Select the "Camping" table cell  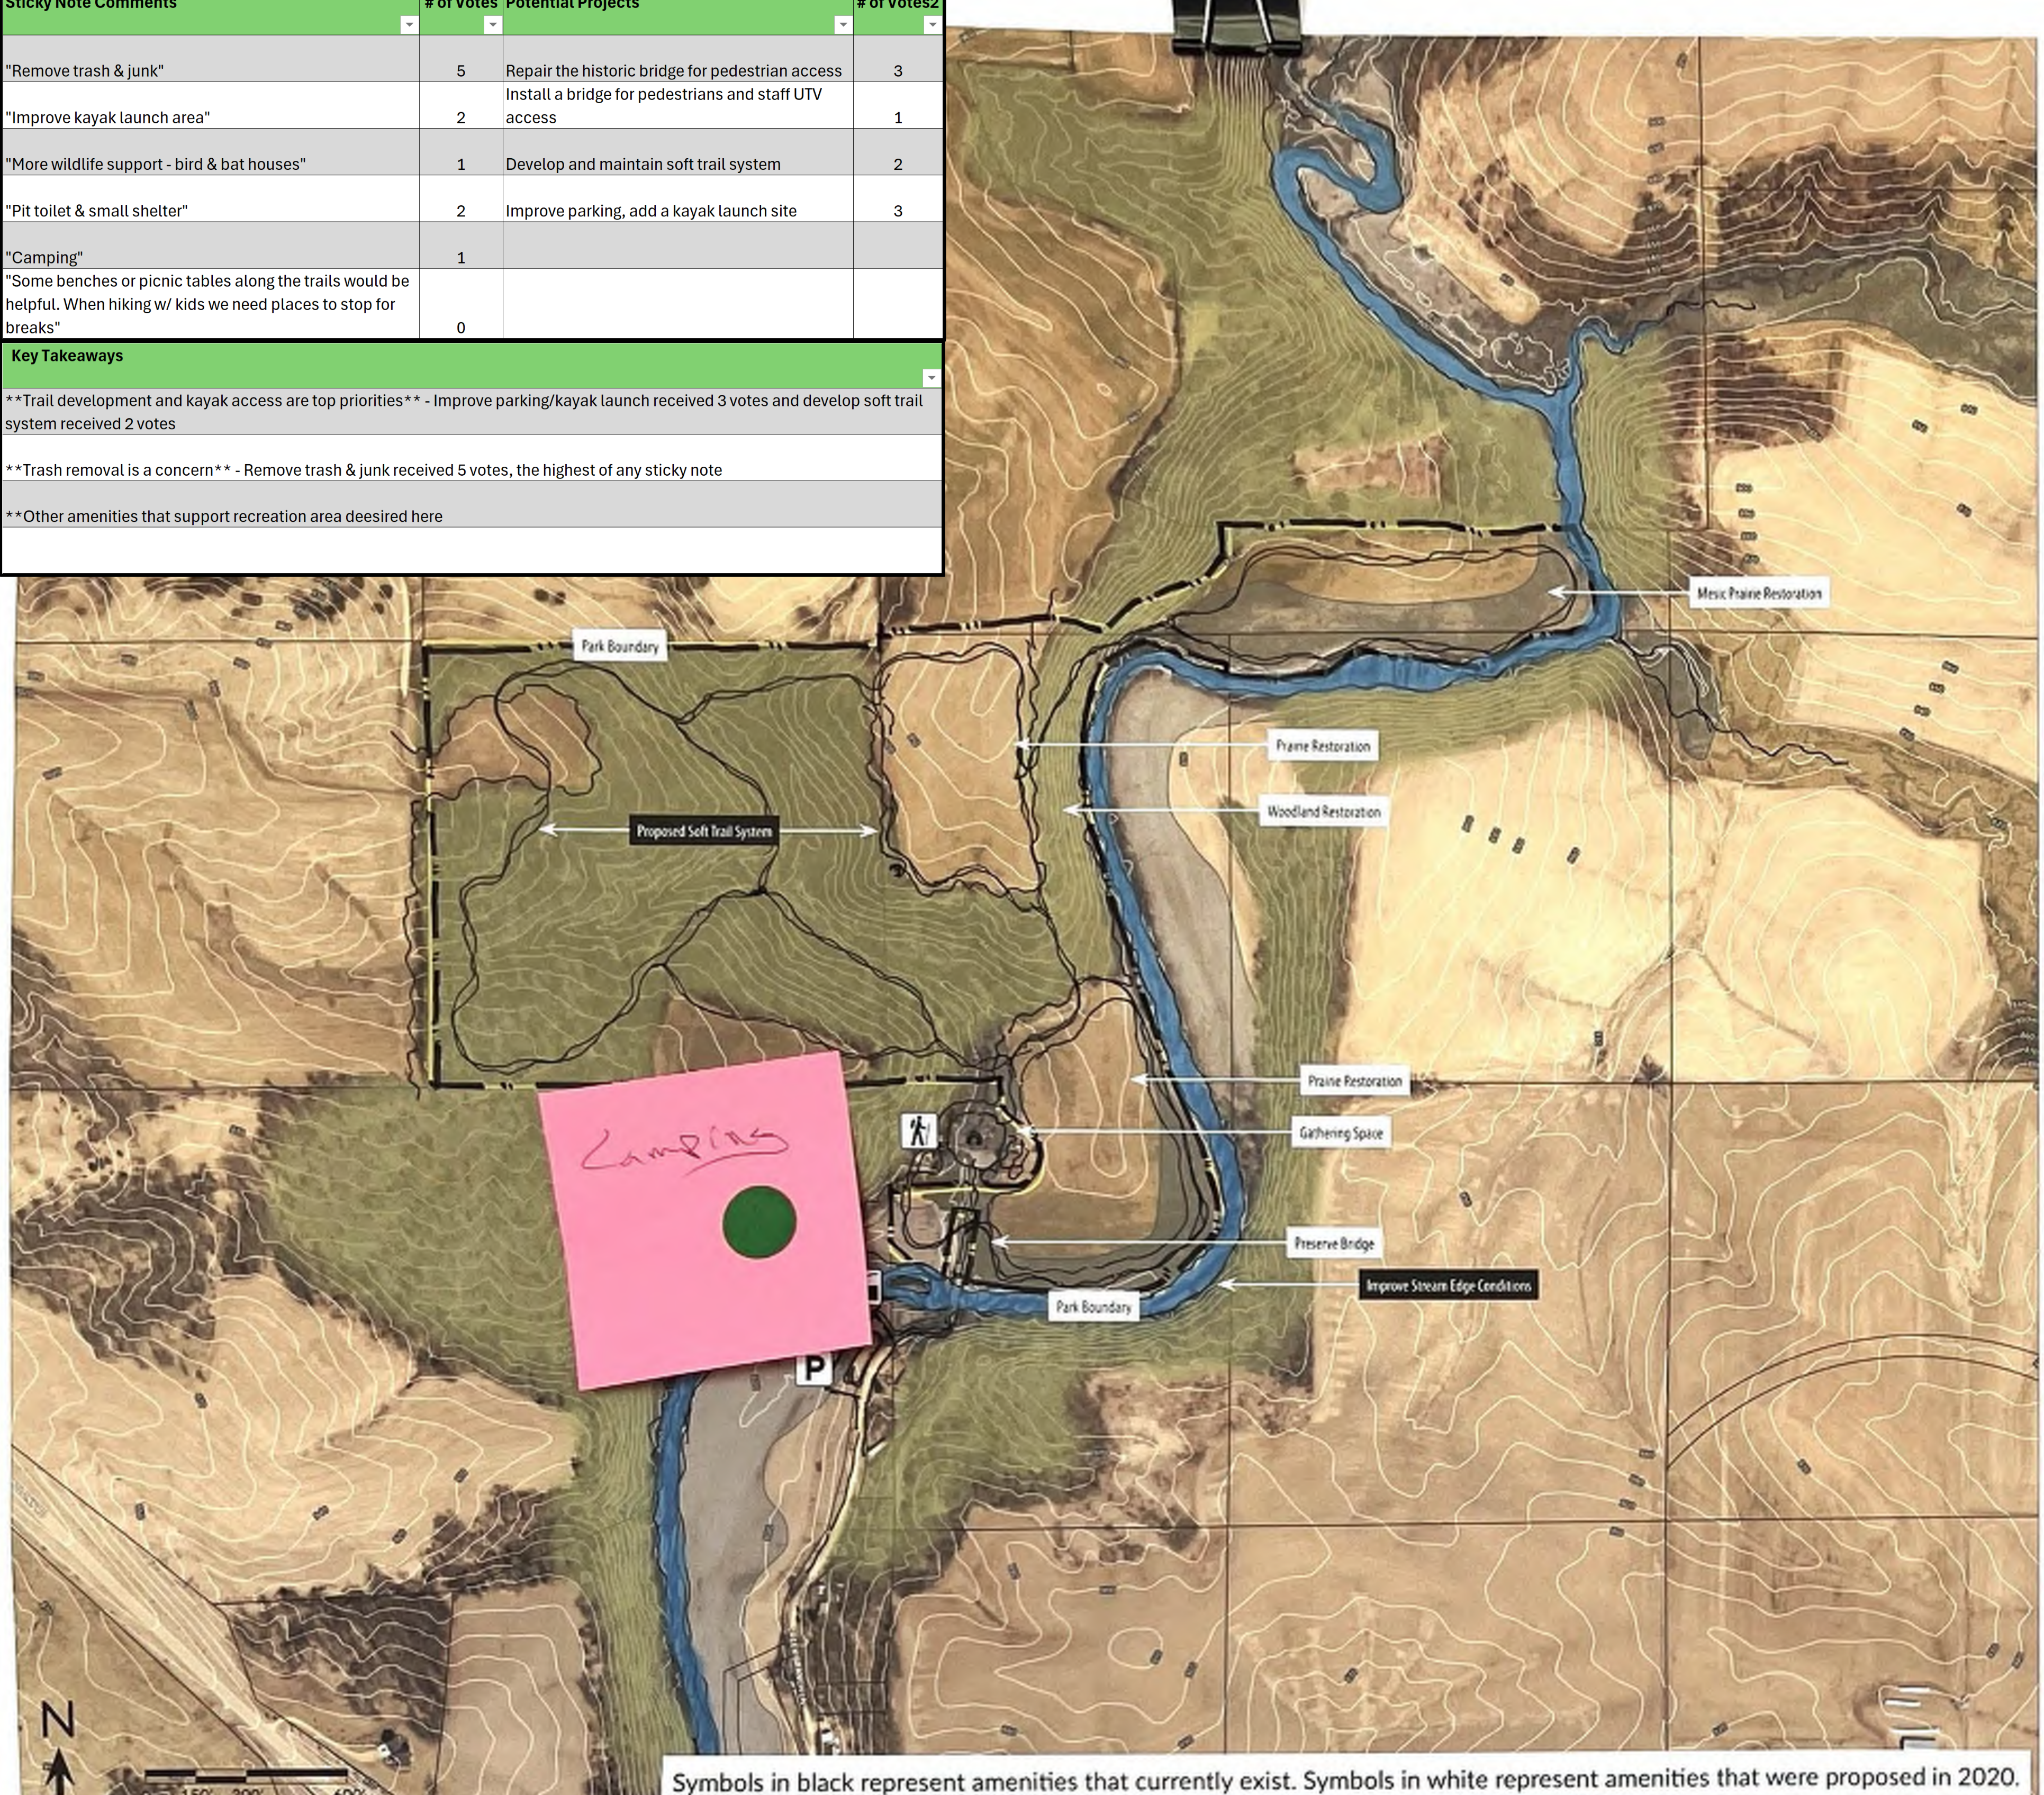pyautogui.click(x=211, y=245)
